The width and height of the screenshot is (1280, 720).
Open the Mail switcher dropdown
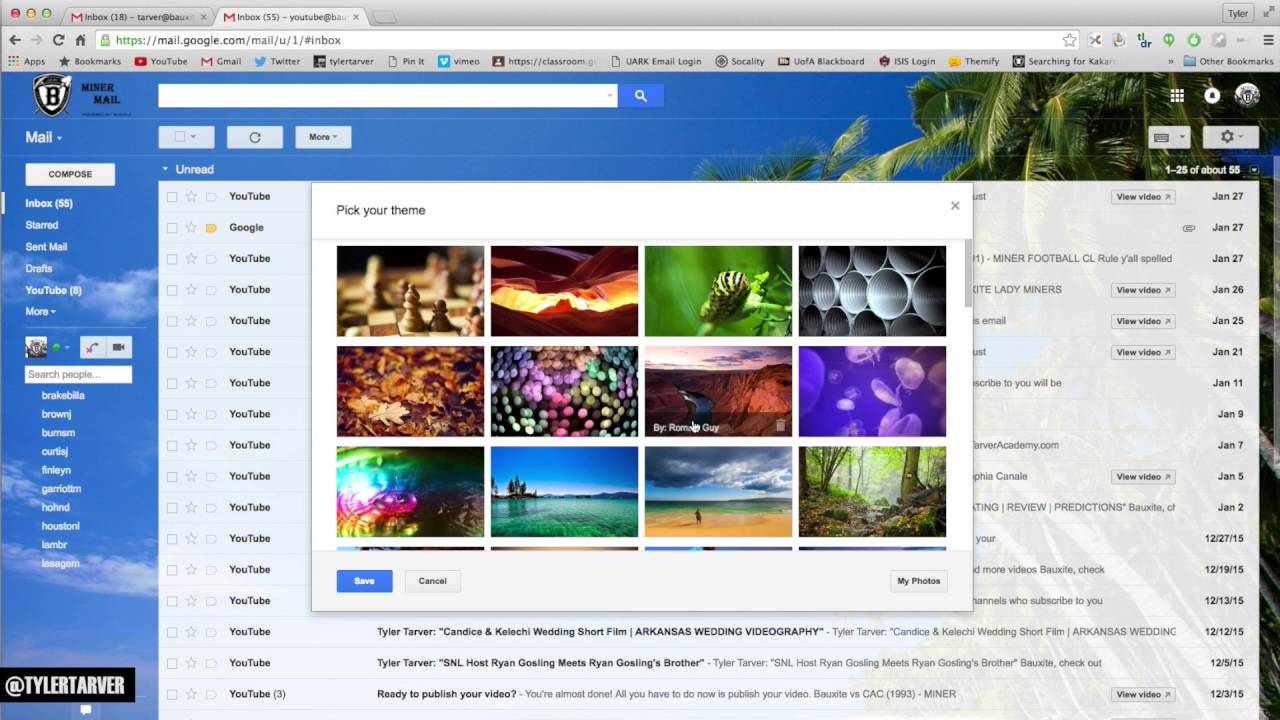pos(44,138)
